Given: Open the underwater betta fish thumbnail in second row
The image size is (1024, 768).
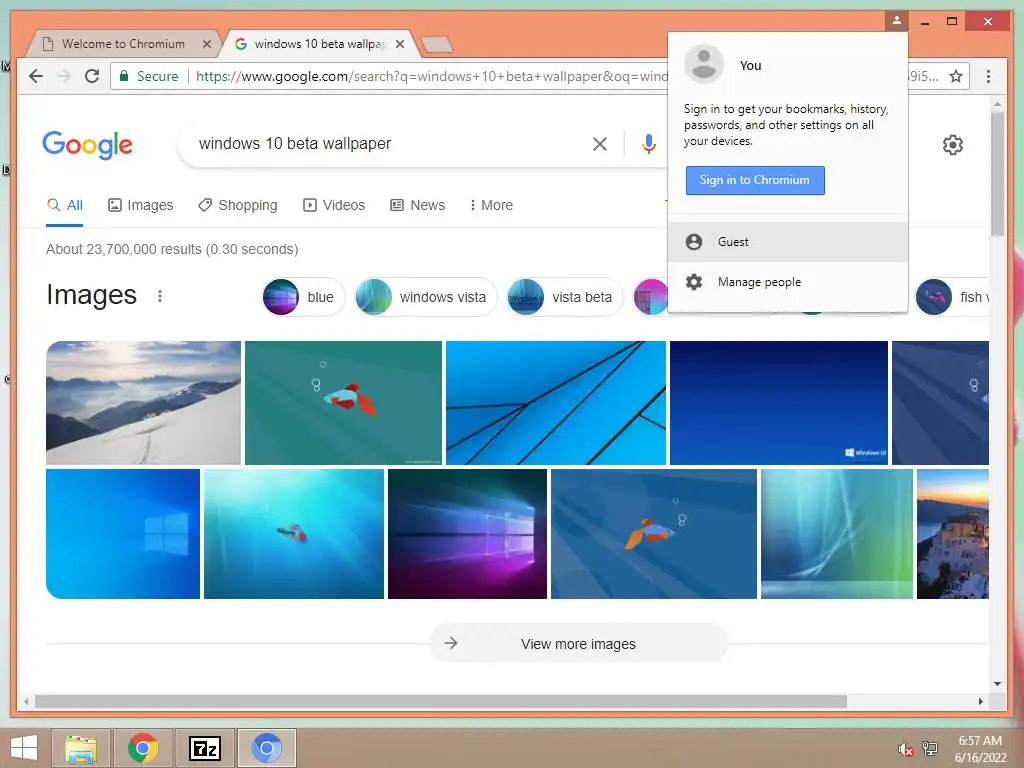Looking at the screenshot, I should 294,534.
